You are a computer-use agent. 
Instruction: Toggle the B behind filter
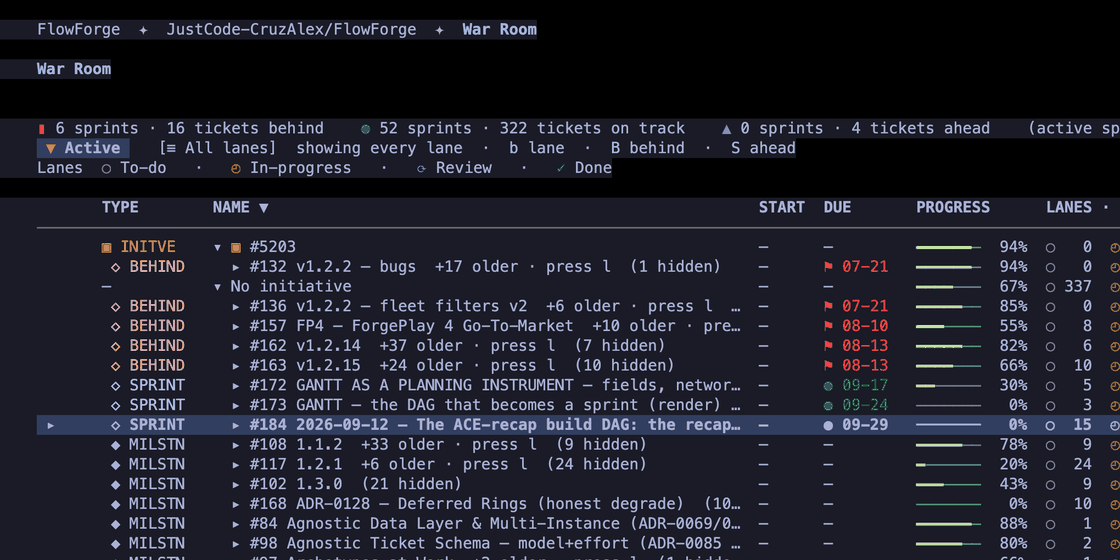click(x=647, y=149)
